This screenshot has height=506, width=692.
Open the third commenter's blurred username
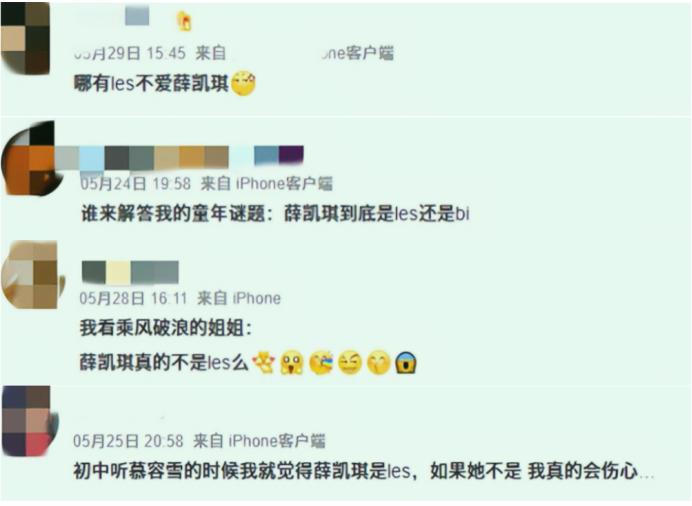click(130, 272)
